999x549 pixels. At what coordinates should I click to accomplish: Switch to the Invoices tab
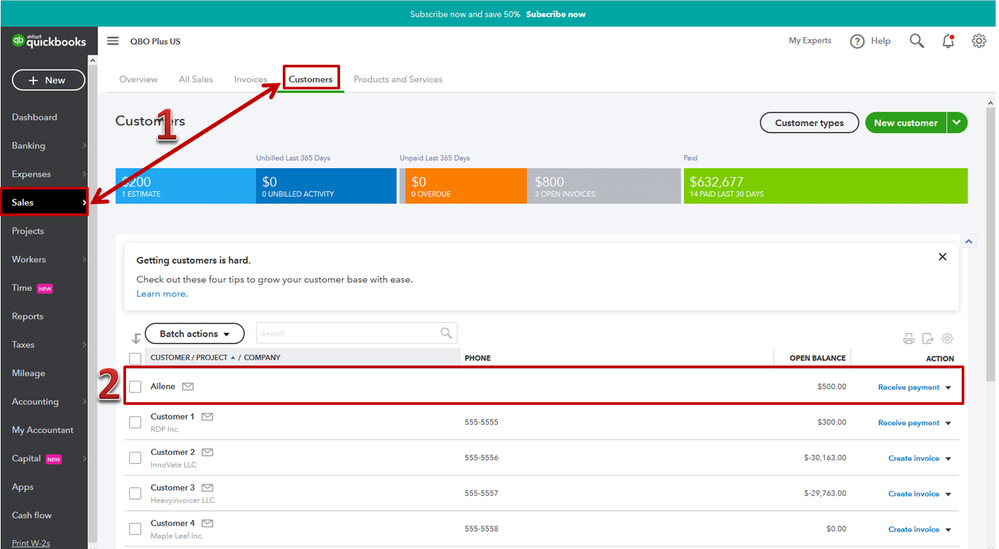(250, 80)
